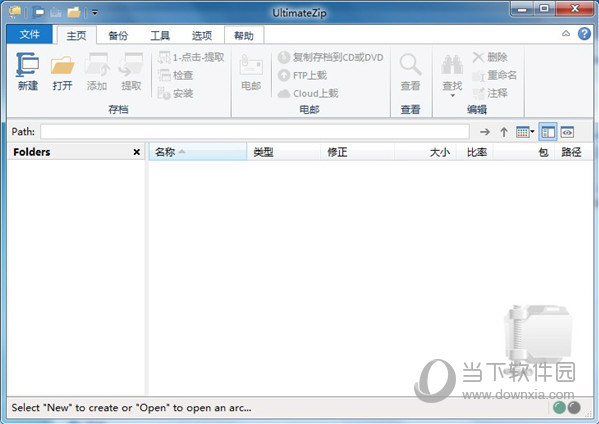Open the 查找 binoculars find dropdown
Screen dimensions: 599x424
tap(452, 74)
